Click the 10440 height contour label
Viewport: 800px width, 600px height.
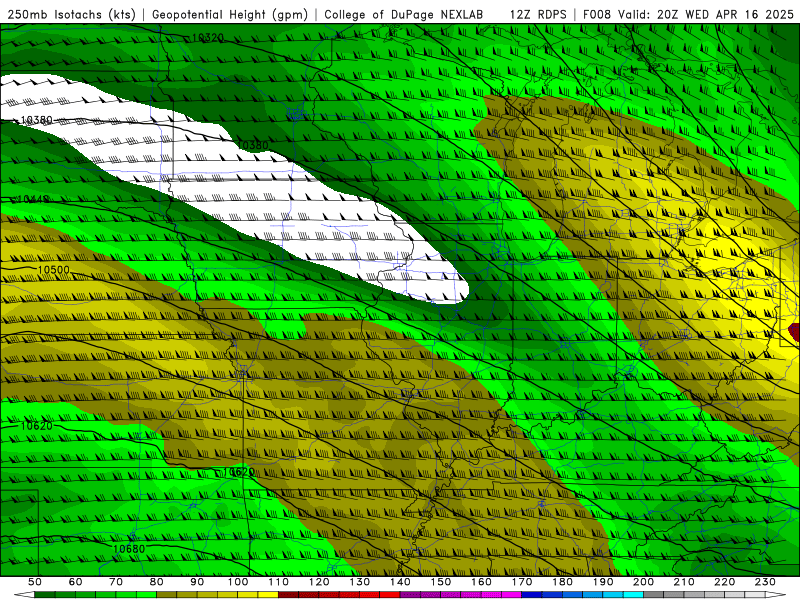click(34, 199)
